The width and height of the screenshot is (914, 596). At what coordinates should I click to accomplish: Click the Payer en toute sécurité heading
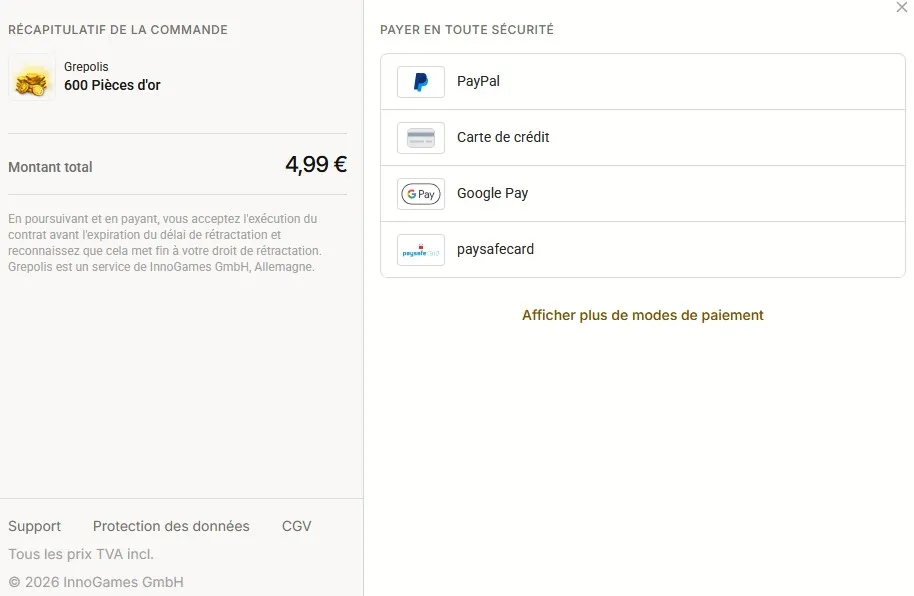pyautogui.click(x=467, y=30)
